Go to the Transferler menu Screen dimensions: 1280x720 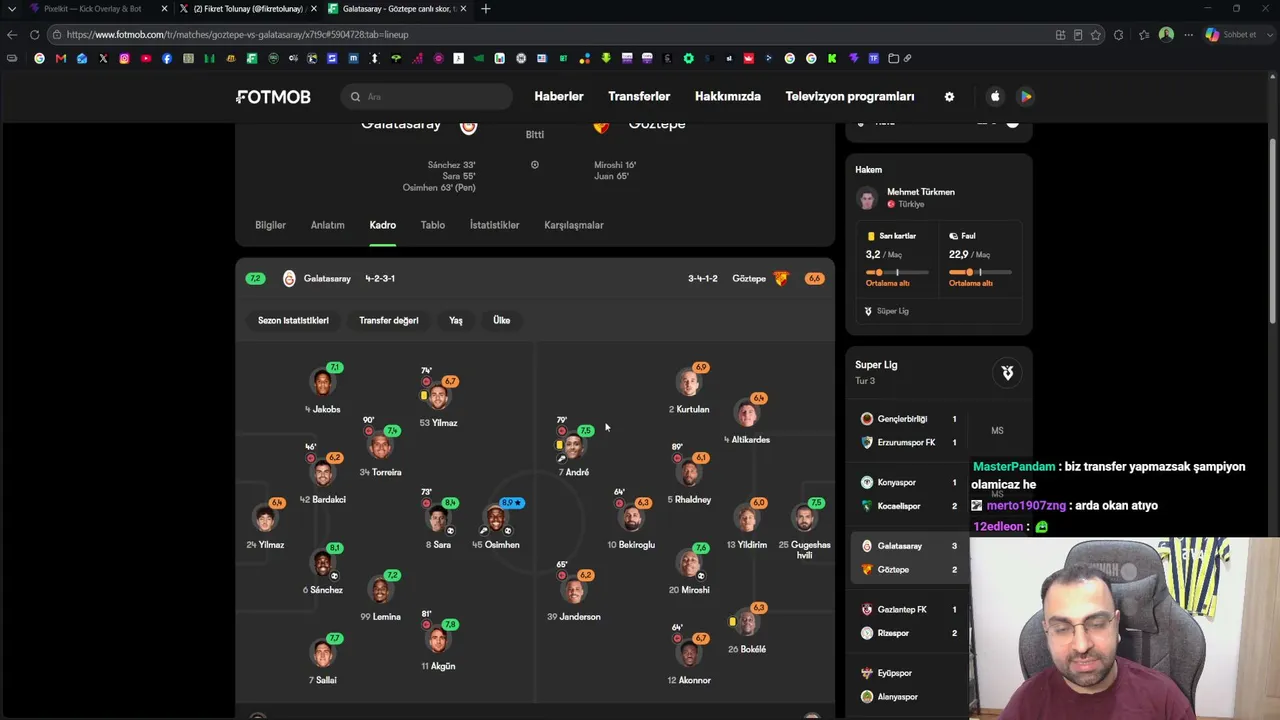(639, 97)
